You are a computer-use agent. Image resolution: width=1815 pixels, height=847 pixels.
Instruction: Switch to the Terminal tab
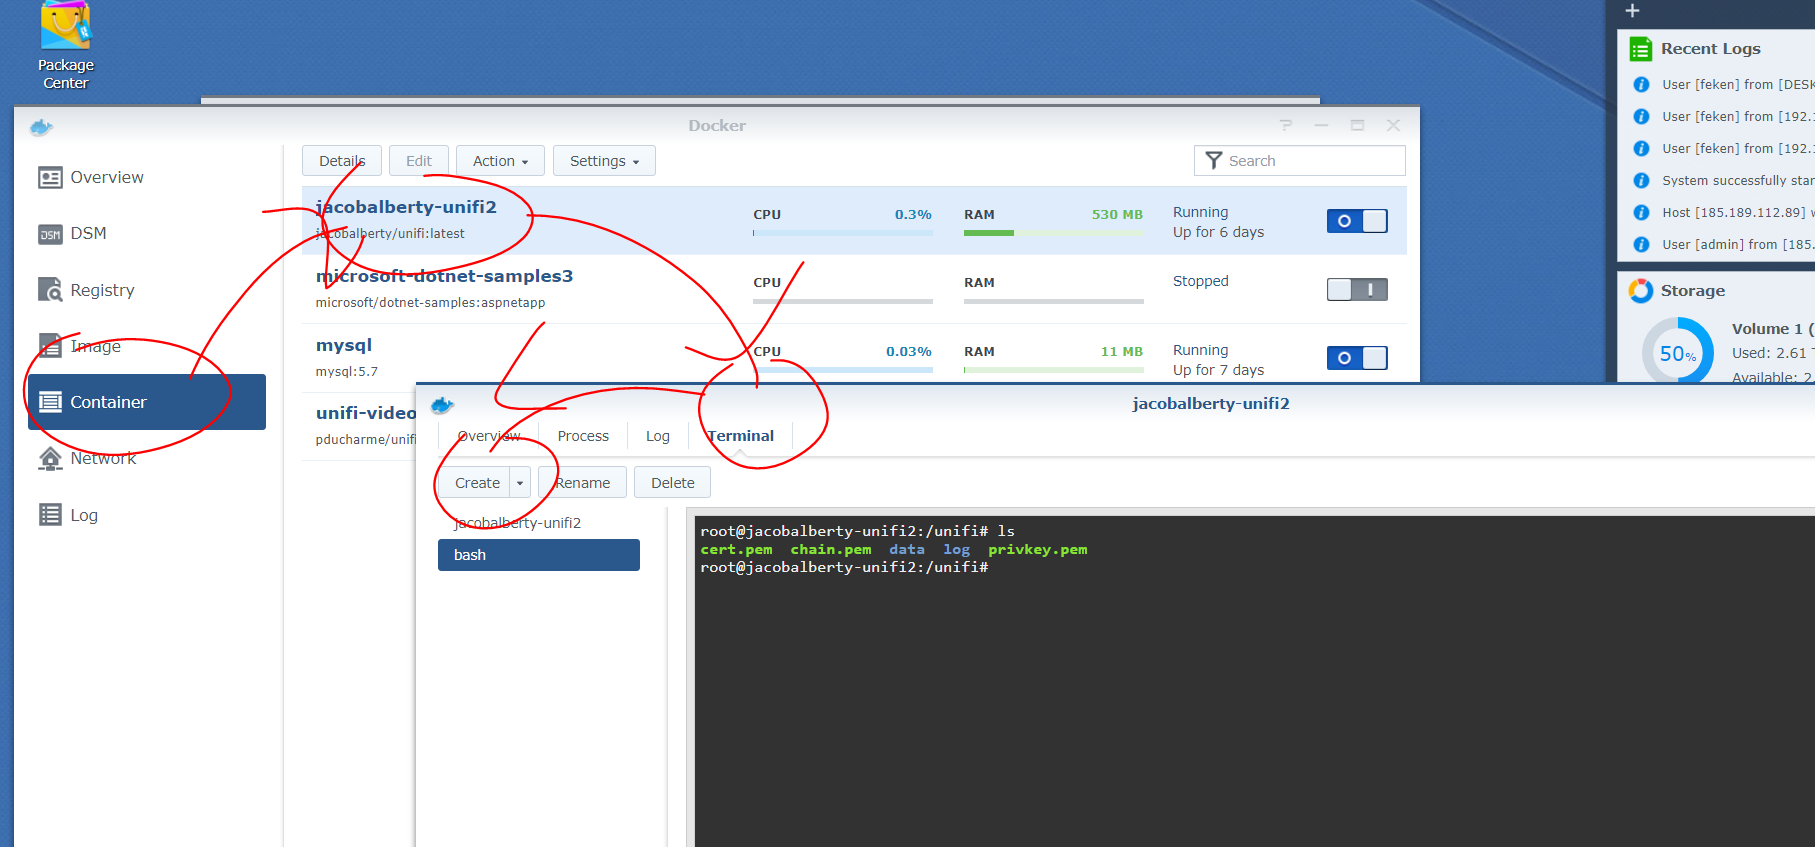pos(741,436)
